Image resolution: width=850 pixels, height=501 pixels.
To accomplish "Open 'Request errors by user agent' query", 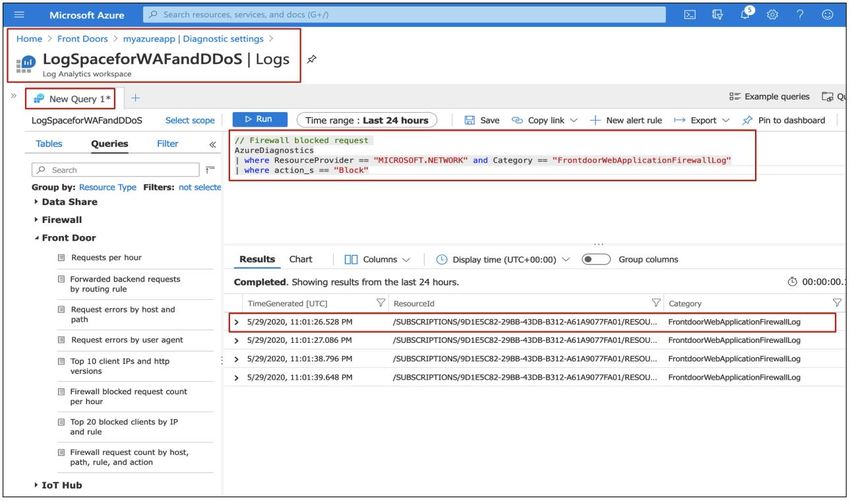I will [127, 340].
